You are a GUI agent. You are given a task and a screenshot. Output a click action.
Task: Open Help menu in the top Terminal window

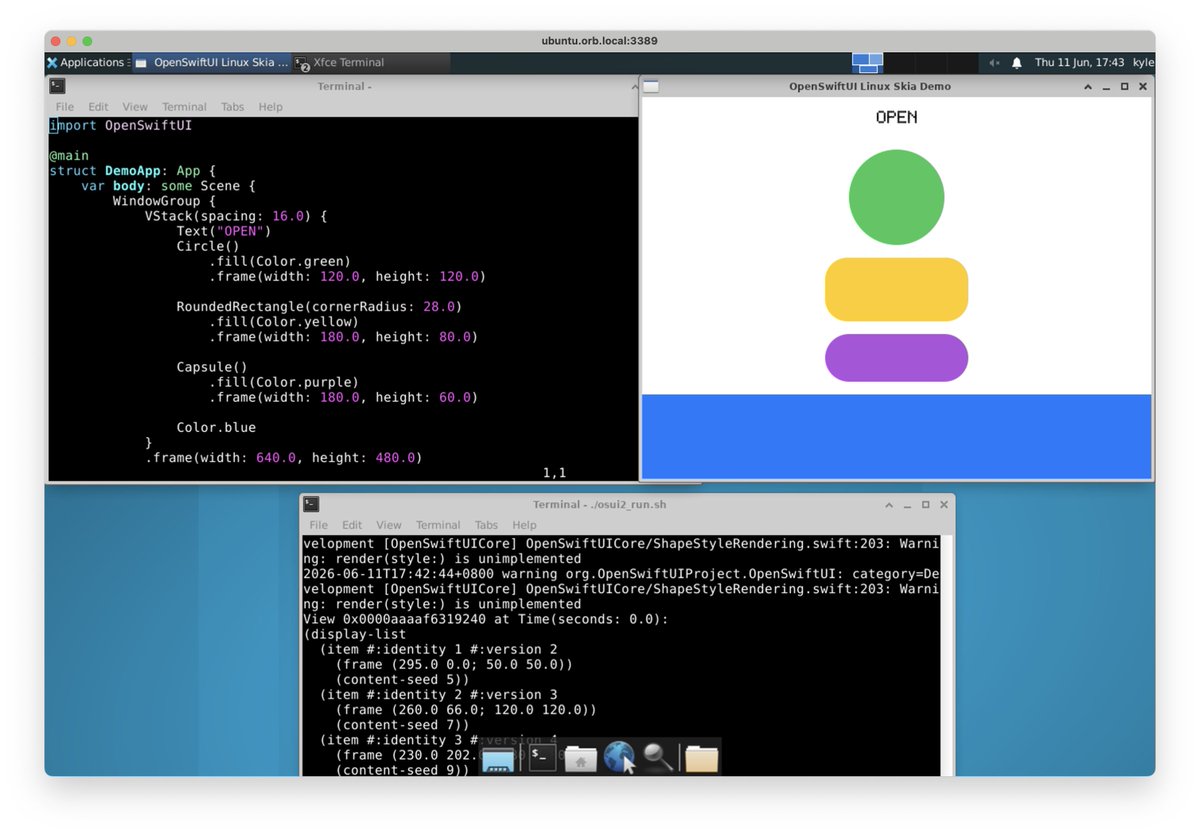[270, 107]
